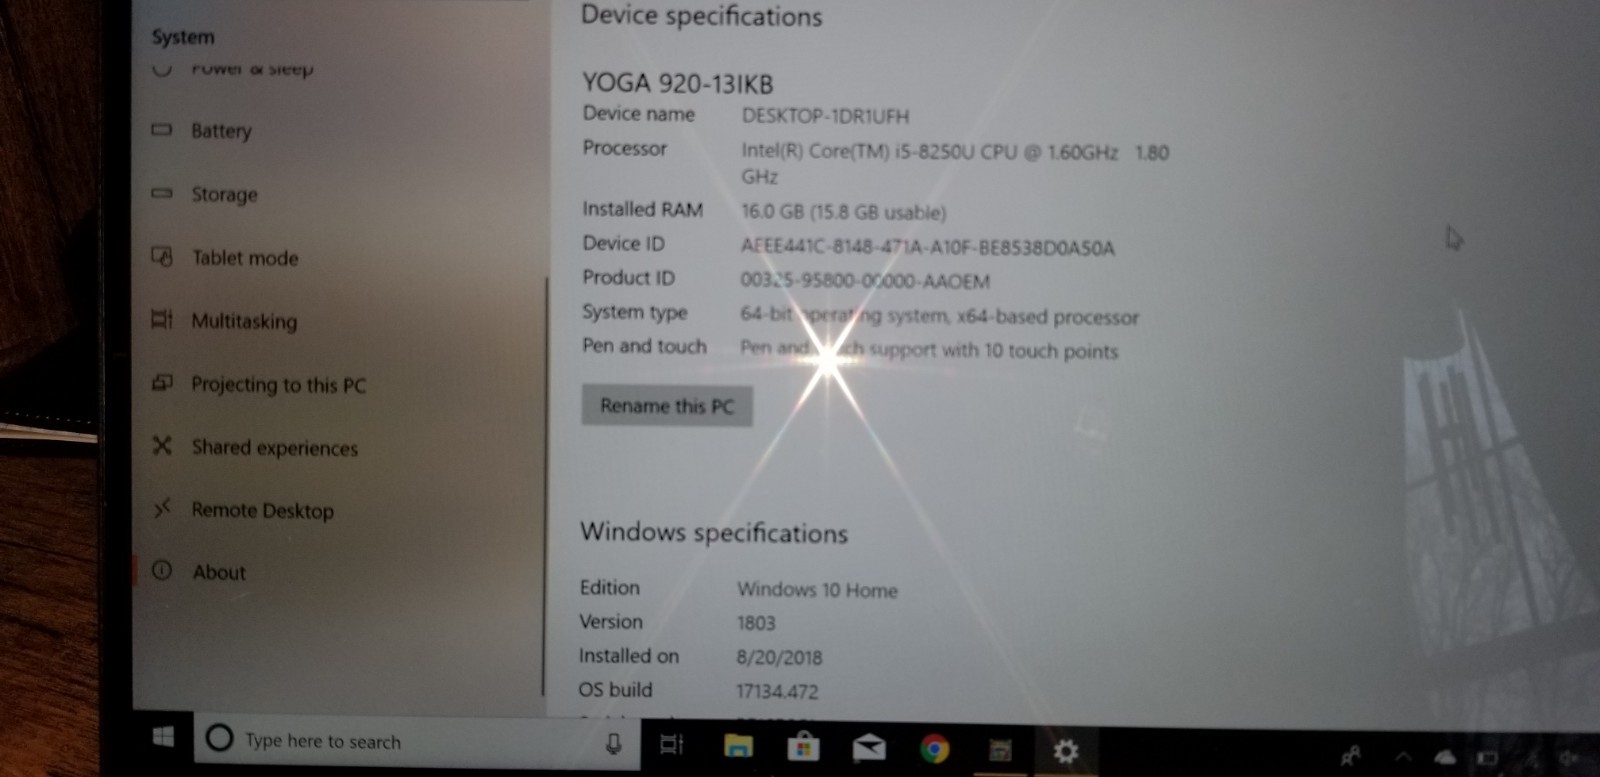1600x777 pixels.
Task: Click the Windows 10 Home edition value
Action: tap(817, 590)
